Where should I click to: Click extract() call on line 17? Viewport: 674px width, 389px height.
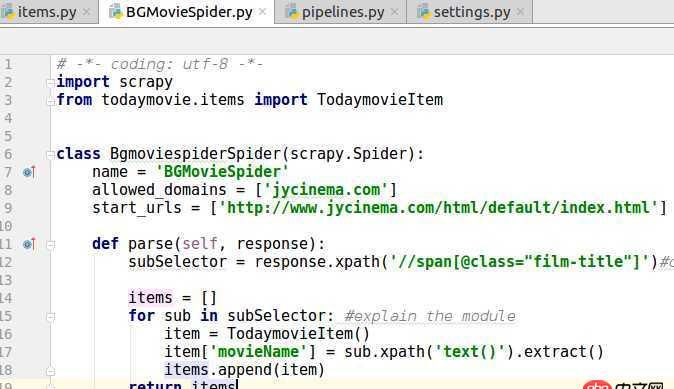coord(564,352)
